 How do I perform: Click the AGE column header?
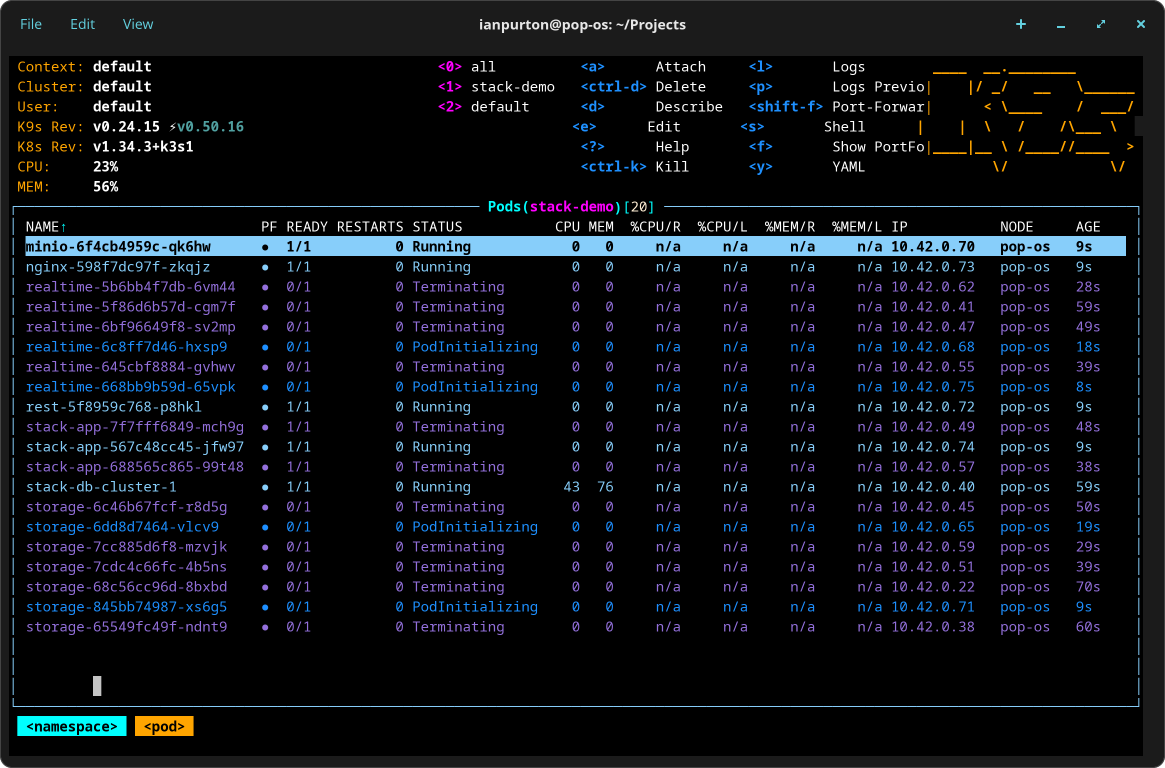click(x=1088, y=227)
